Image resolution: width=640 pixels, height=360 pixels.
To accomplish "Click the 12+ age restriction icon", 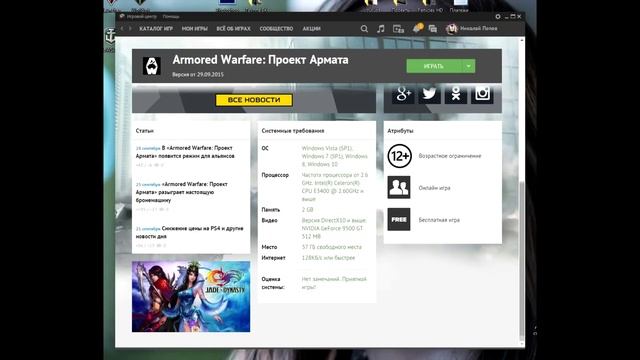I will pyautogui.click(x=399, y=156).
